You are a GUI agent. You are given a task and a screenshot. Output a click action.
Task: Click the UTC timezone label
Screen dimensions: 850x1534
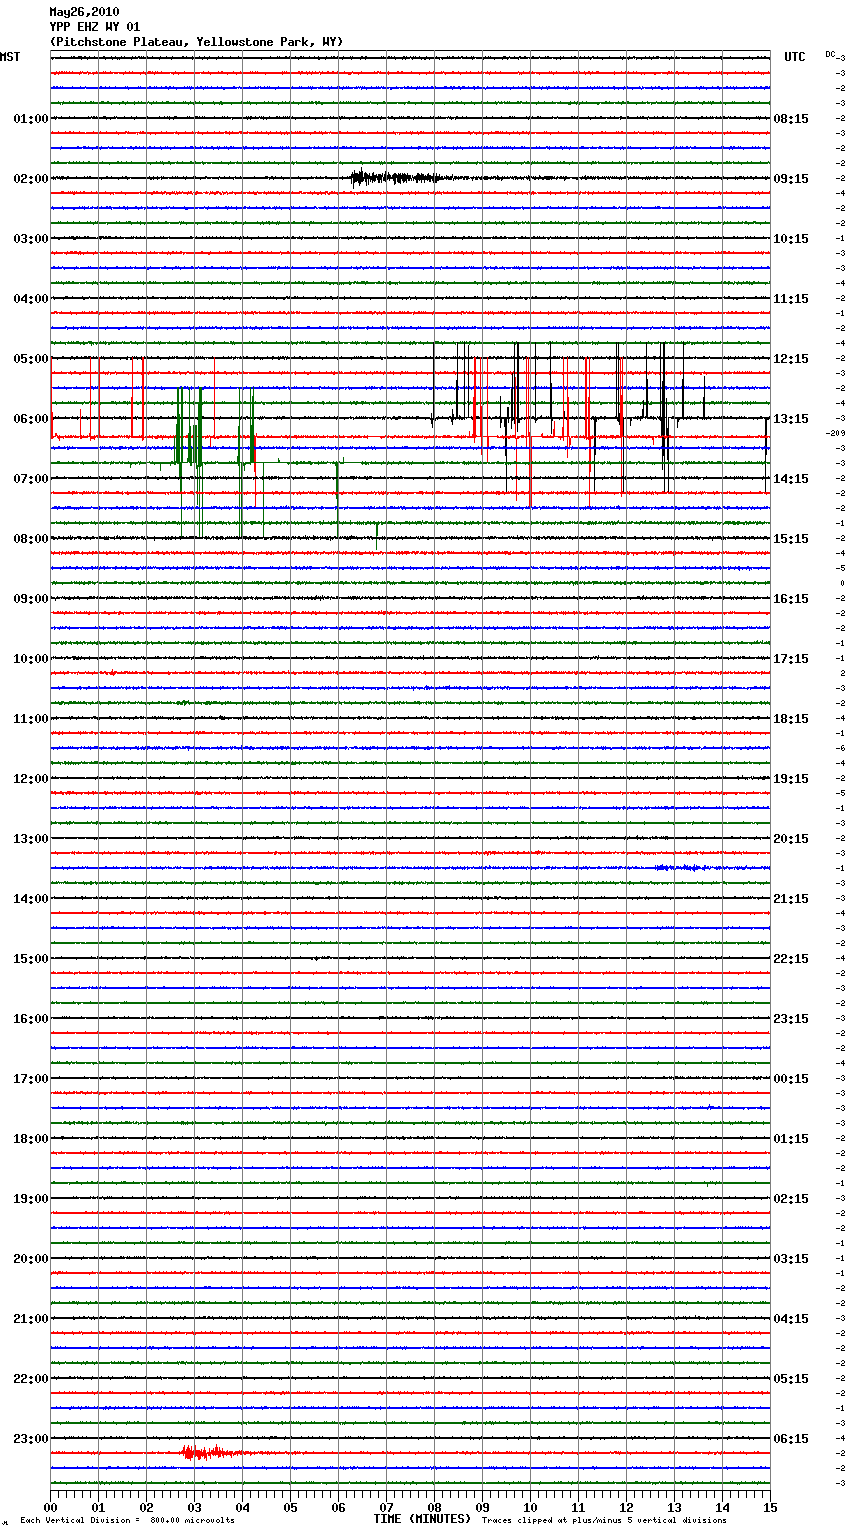[x=795, y=57]
